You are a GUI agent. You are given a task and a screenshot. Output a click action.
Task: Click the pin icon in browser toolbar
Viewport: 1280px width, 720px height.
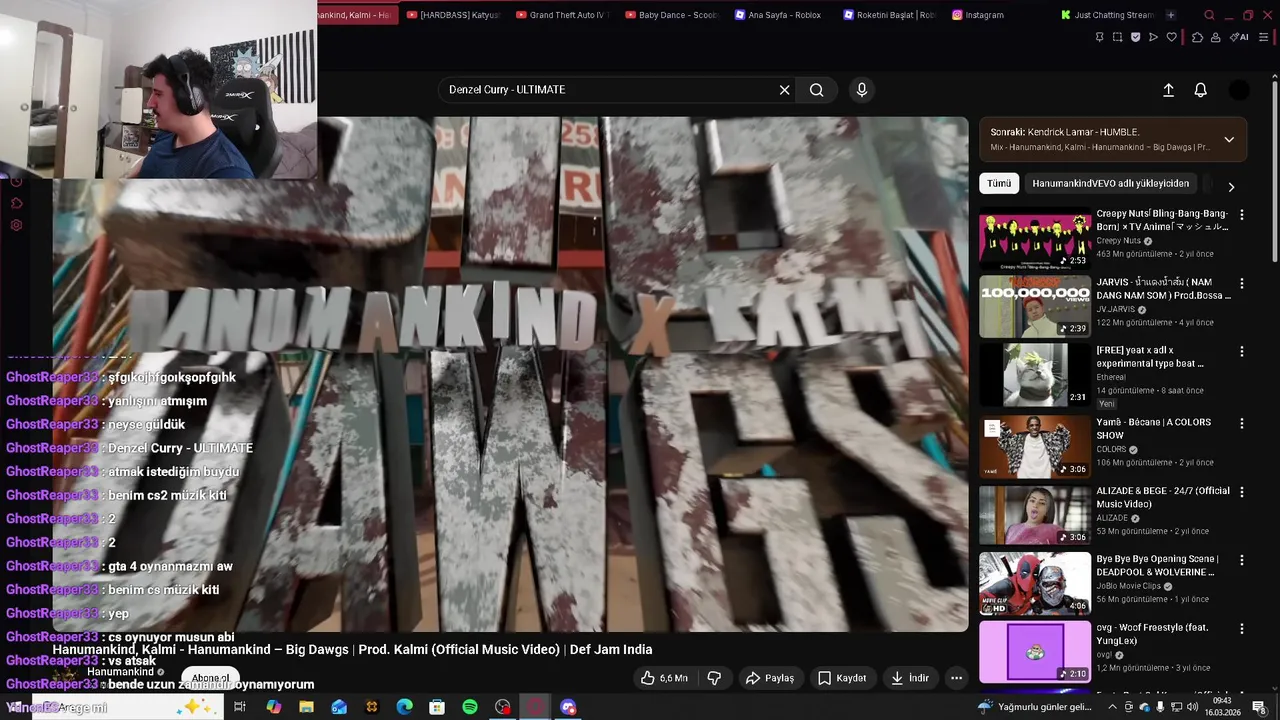pyautogui.click(x=1099, y=37)
